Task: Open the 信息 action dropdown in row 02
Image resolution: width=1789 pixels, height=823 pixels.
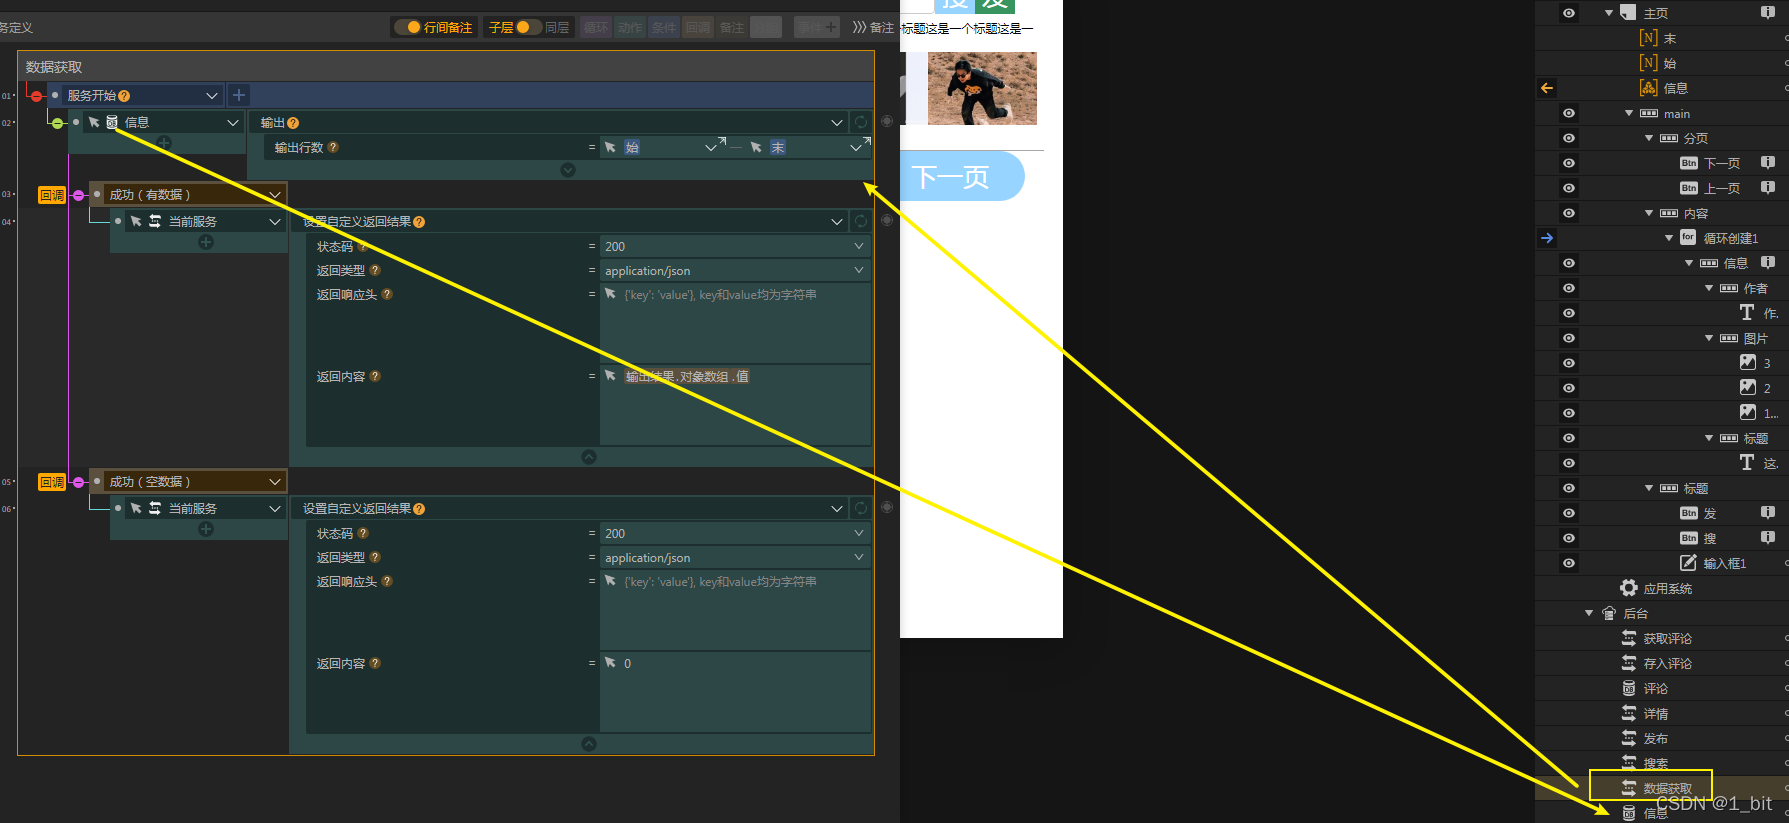Action: click(x=233, y=122)
